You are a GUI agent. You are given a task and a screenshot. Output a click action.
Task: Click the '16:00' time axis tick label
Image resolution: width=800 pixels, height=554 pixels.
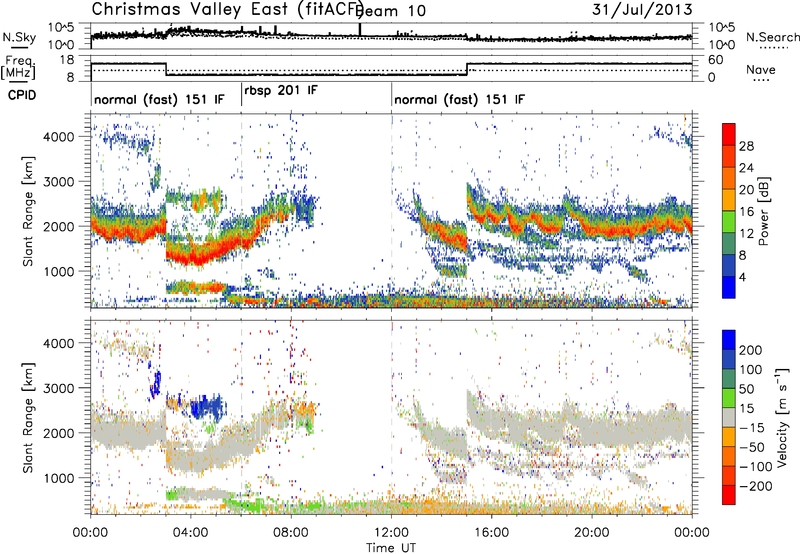point(492,533)
